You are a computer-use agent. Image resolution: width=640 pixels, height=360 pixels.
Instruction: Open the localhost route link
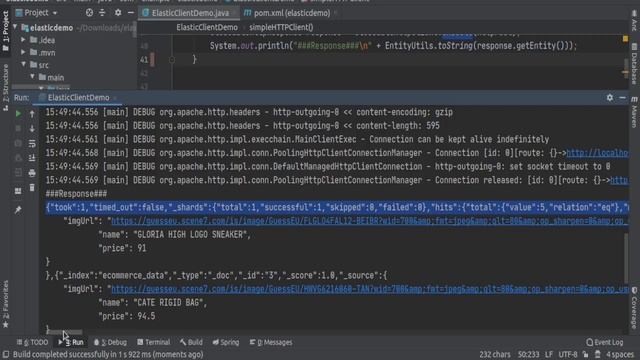click(x=597, y=153)
